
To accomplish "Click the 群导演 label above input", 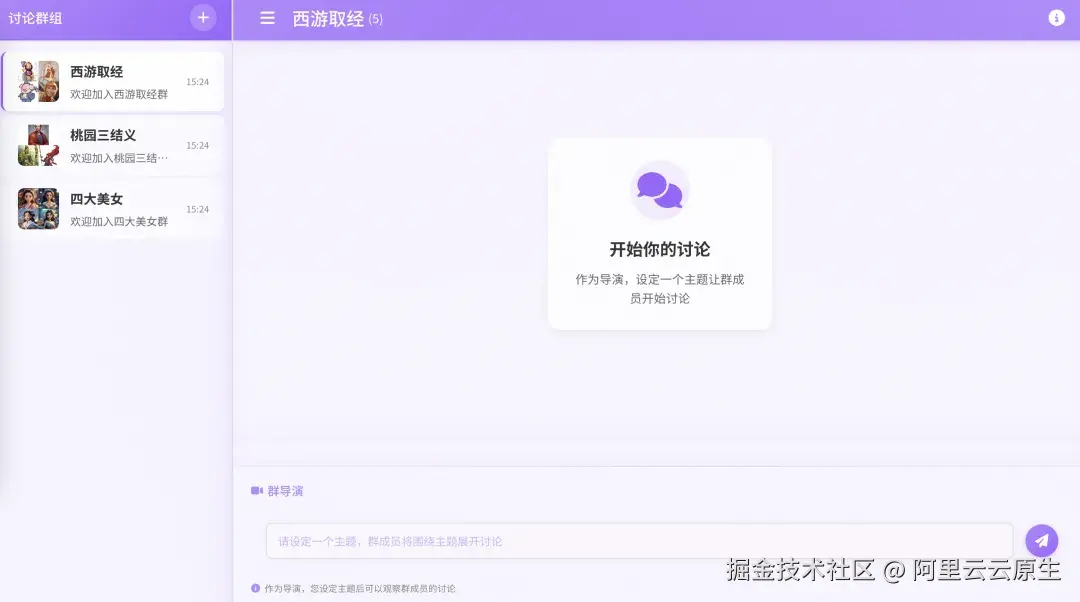I will (x=285, y=491).
